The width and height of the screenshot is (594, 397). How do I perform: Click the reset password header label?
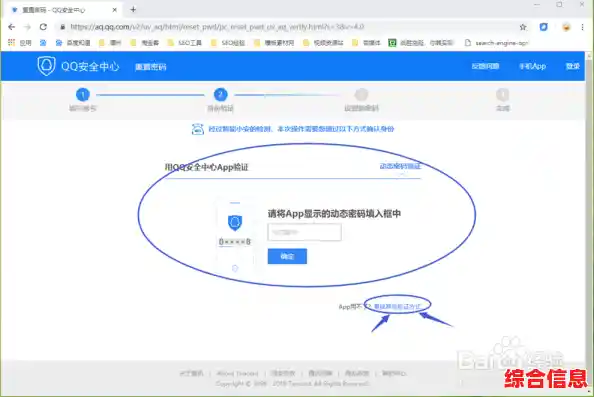pyautogui.click(x=150, y=67)
